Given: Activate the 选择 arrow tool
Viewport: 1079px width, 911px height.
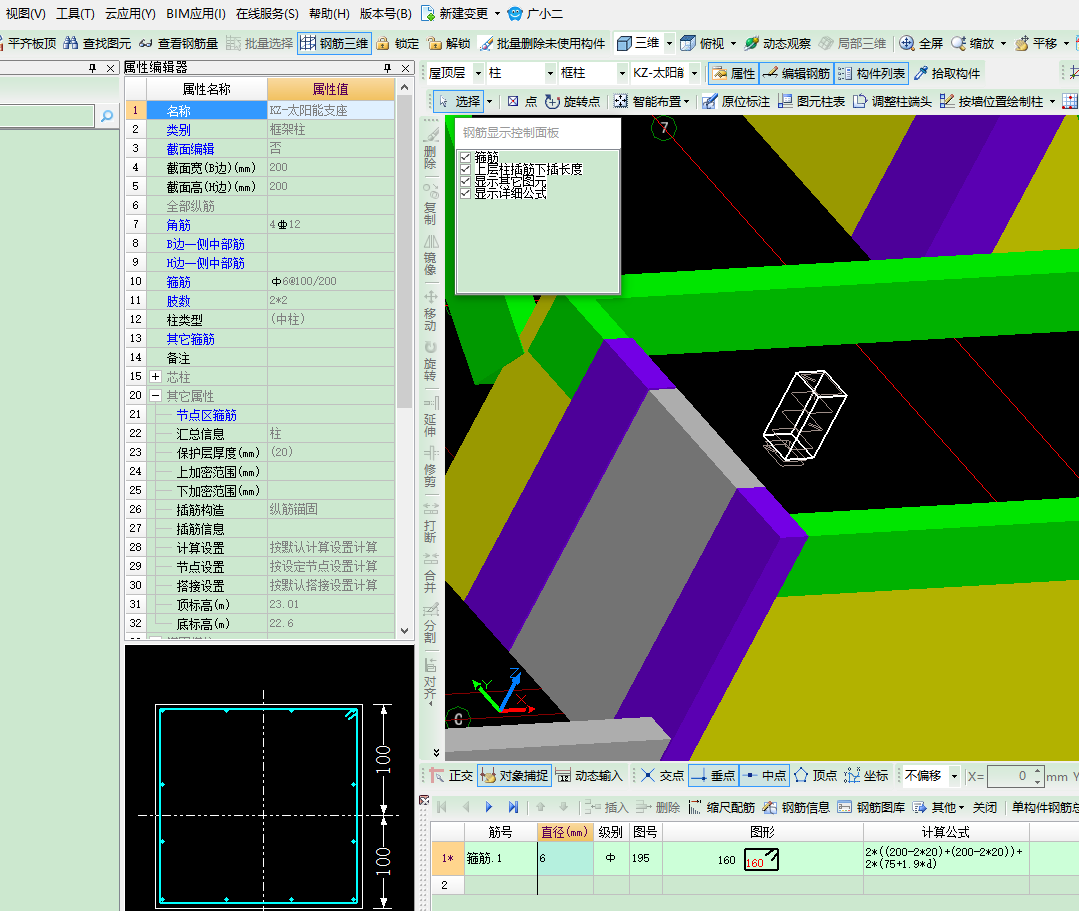Looking at the screenshot, I should [459, 101].
